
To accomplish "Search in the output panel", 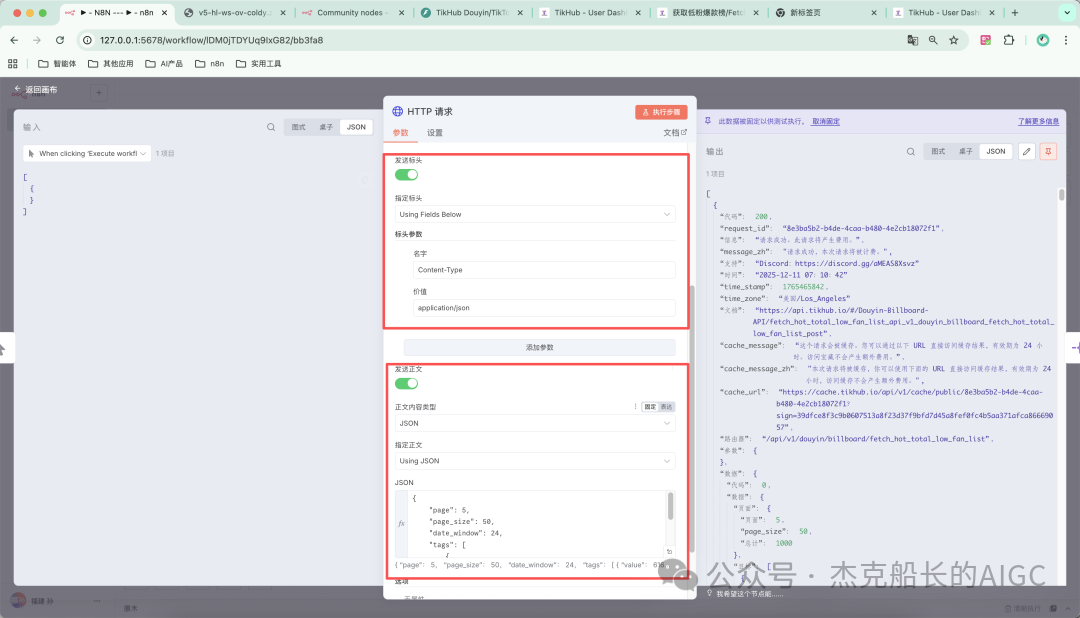I will [x=911, y=152].
